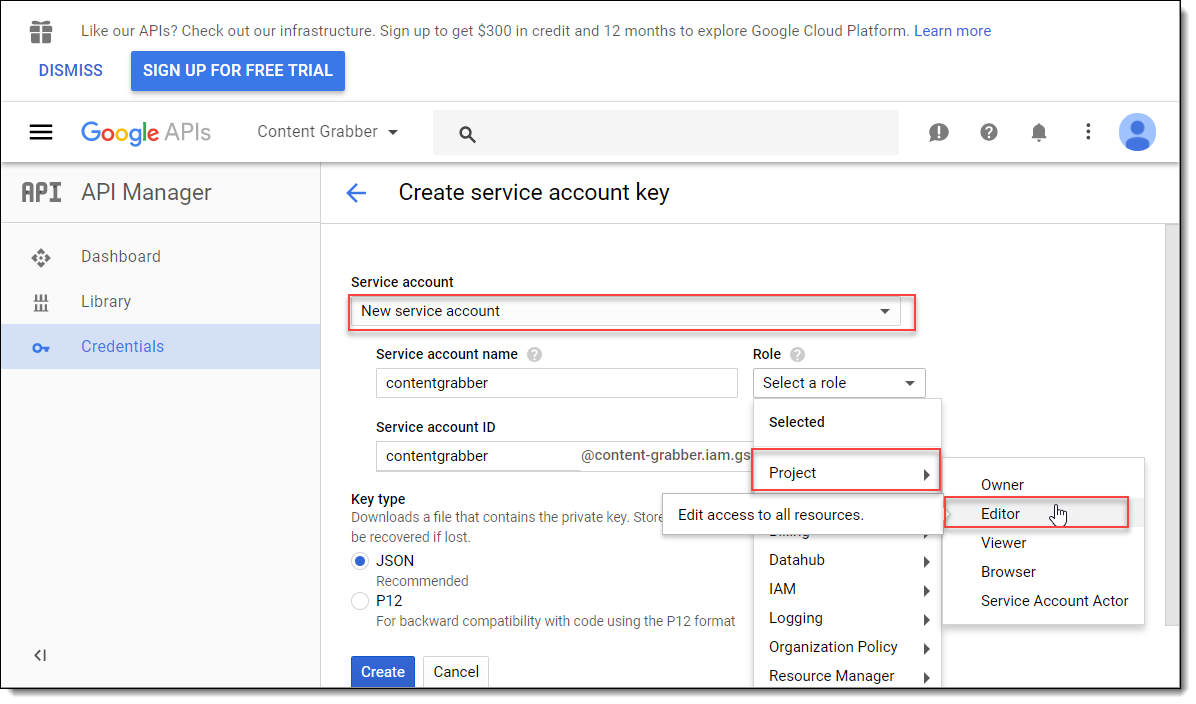
Task: Open the Select a role dropdown
Action: click(x=839, y=383)
